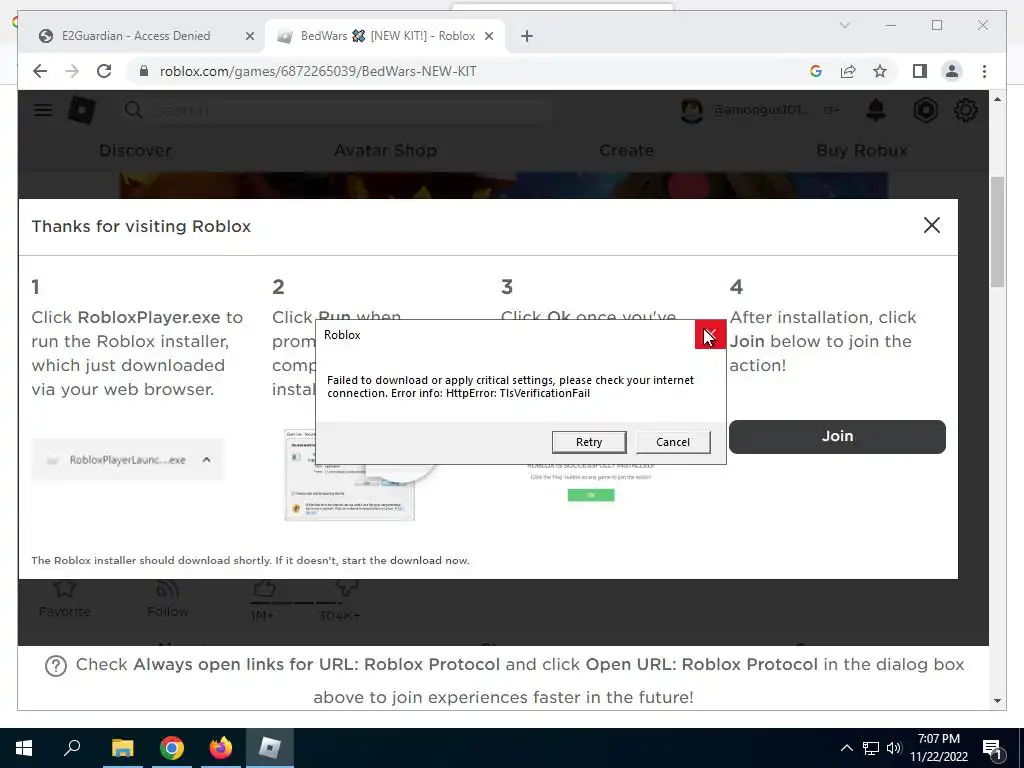Open Chrome from the taskbar
The image size is (1024, 768).
[x=171, y=748]
